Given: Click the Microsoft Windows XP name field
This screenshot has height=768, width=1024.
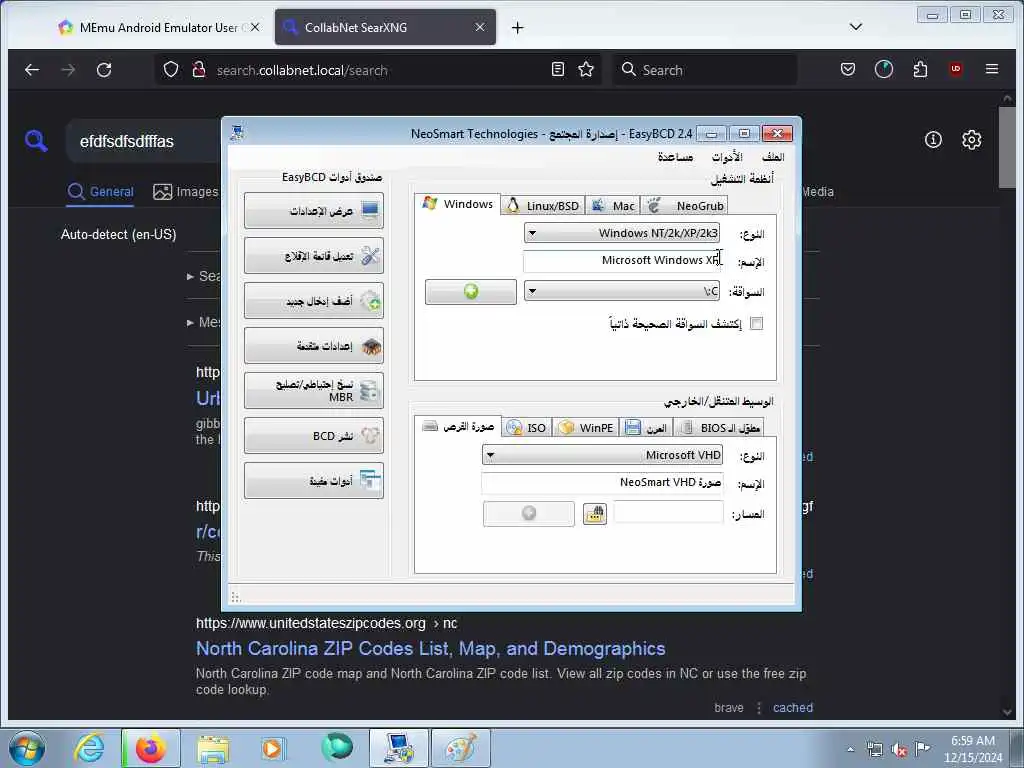Looking at the screenshot, I should tap(622, 261).
